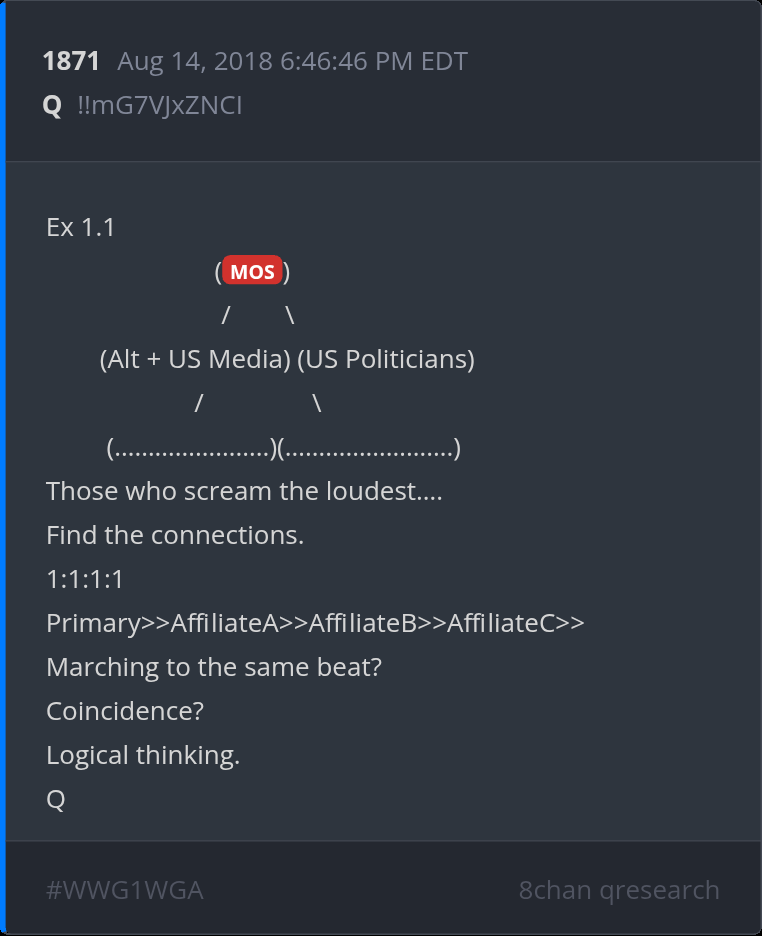Click "Marching to the same beat?" line
762x936 pixels.
click(214, 667)
